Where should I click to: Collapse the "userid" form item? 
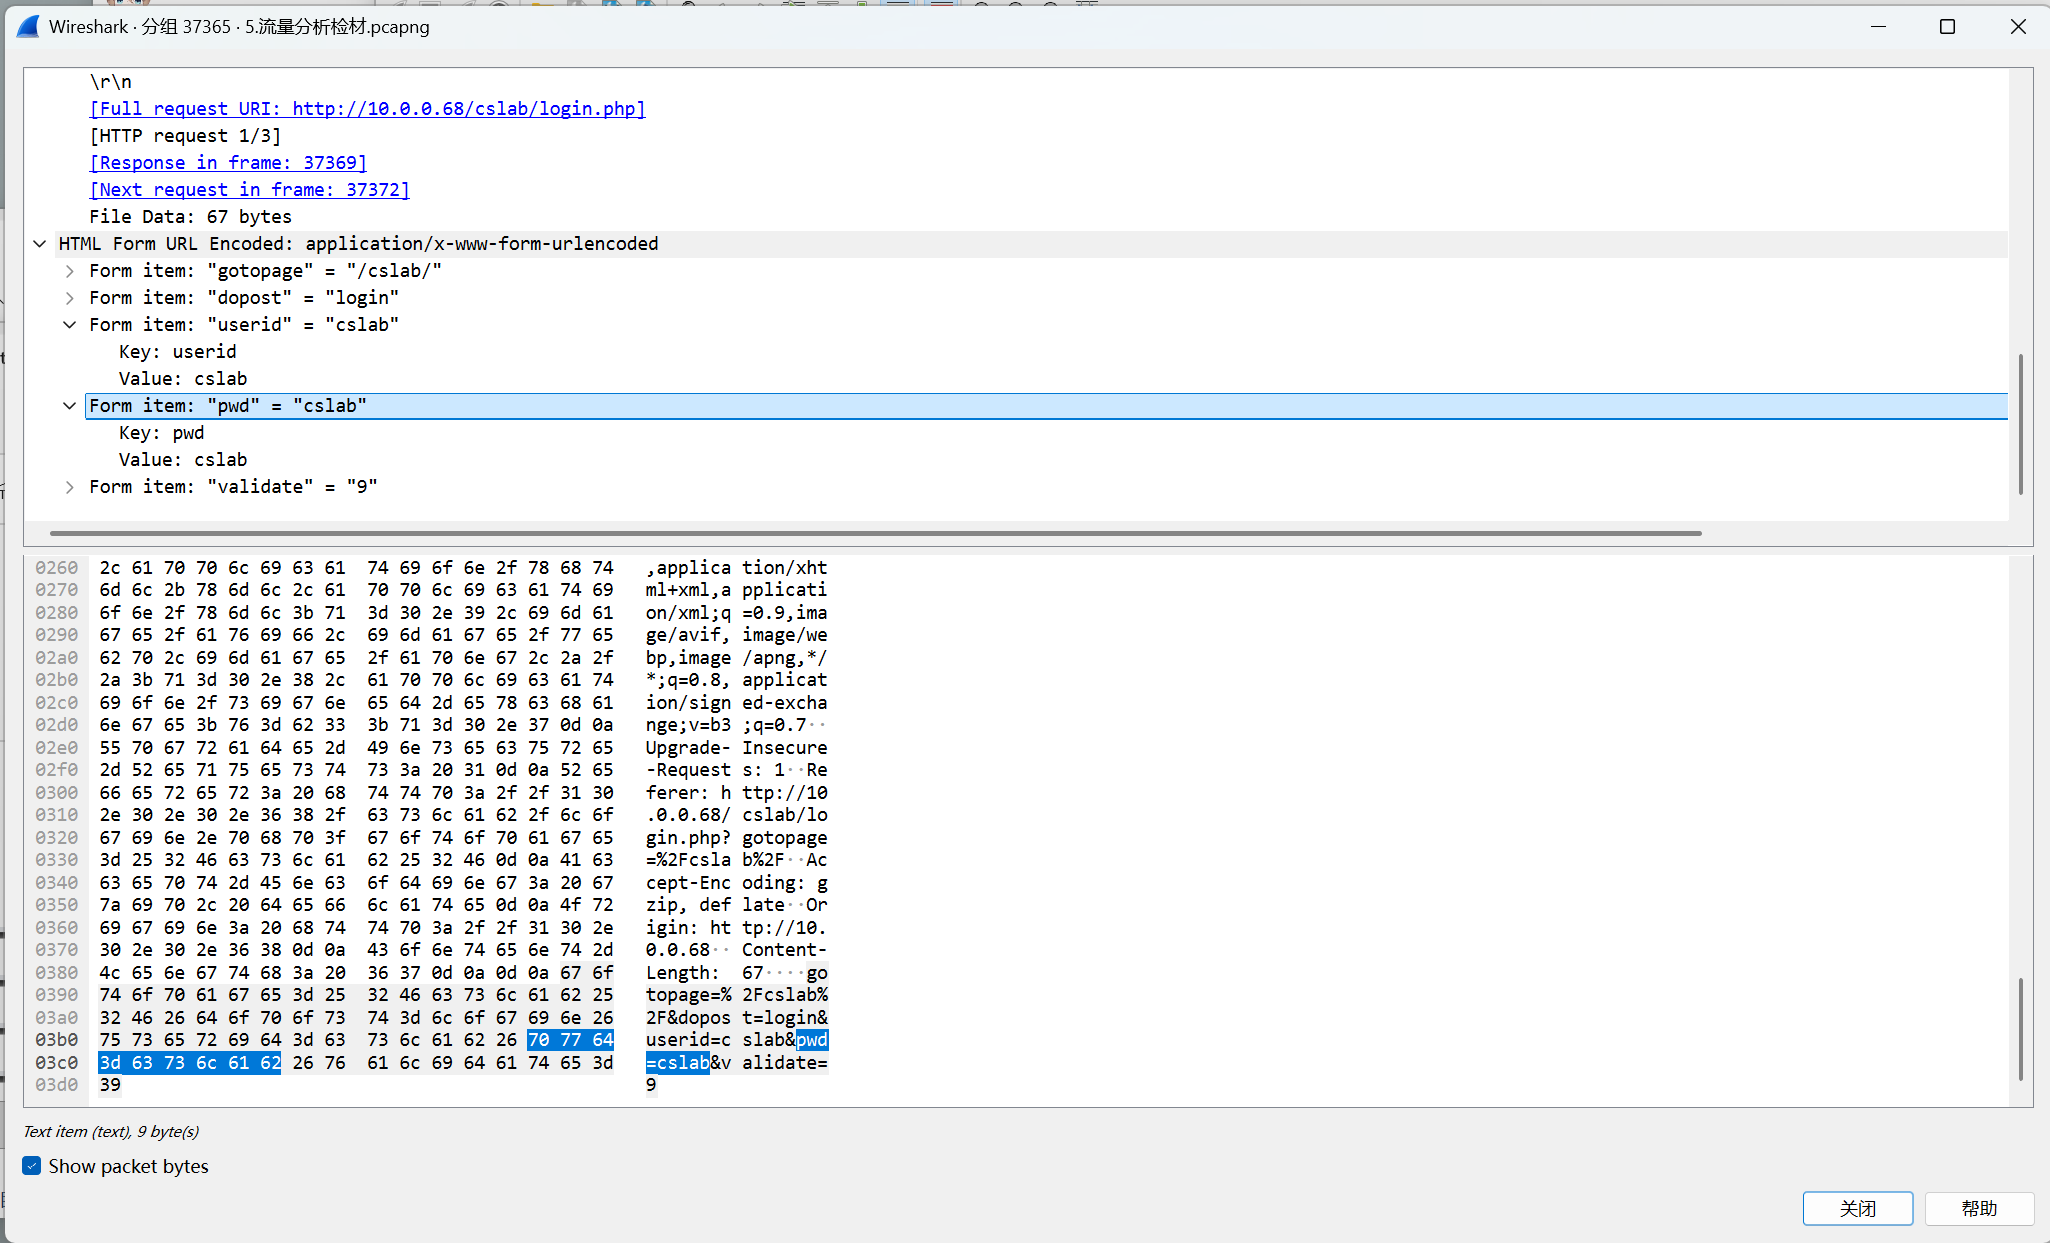click(69, 325)
